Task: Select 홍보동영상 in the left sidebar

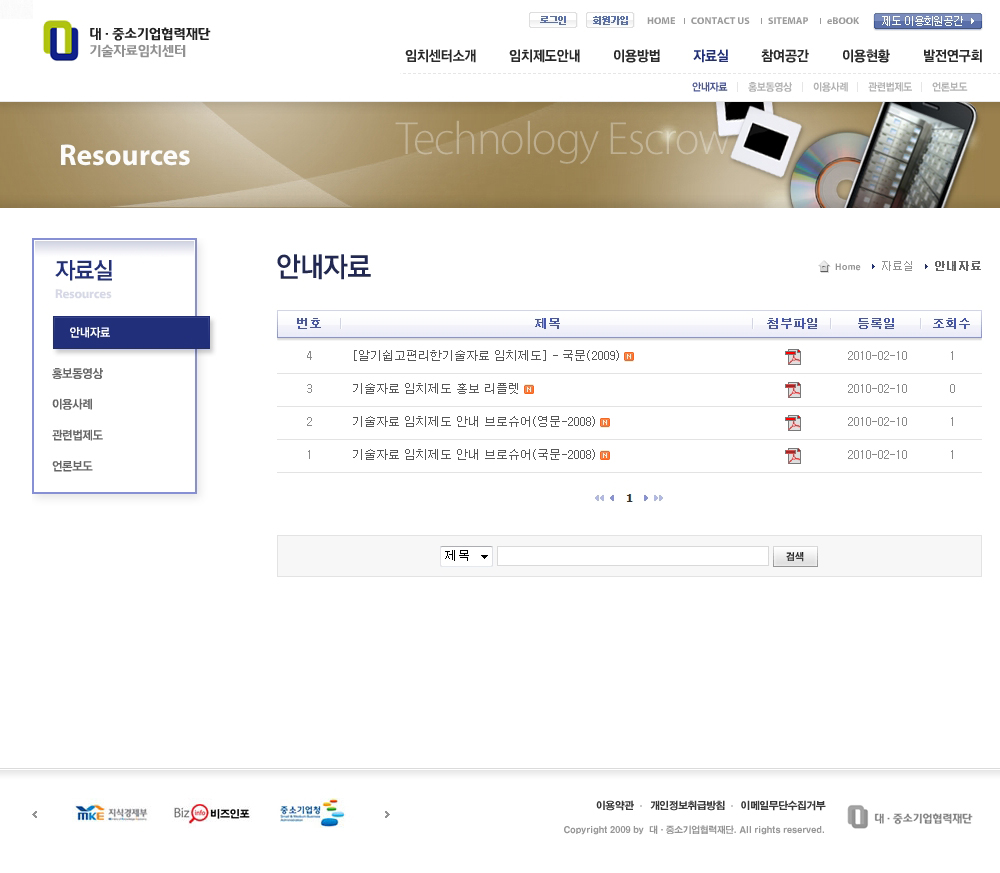Action: pos(78,373)
